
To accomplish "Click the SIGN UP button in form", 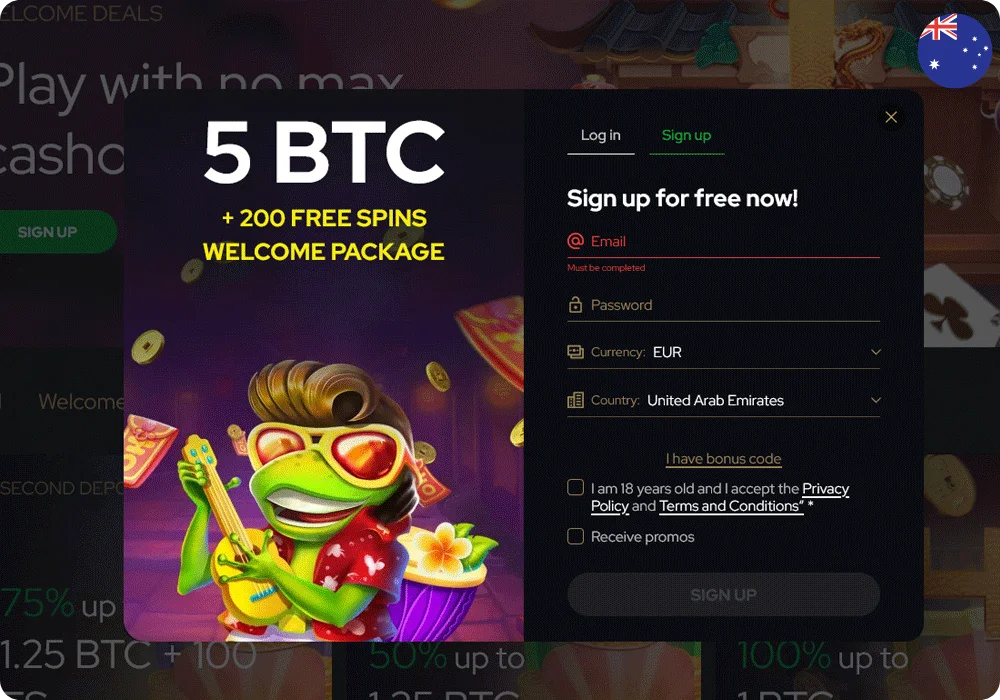I will (723, 595).
